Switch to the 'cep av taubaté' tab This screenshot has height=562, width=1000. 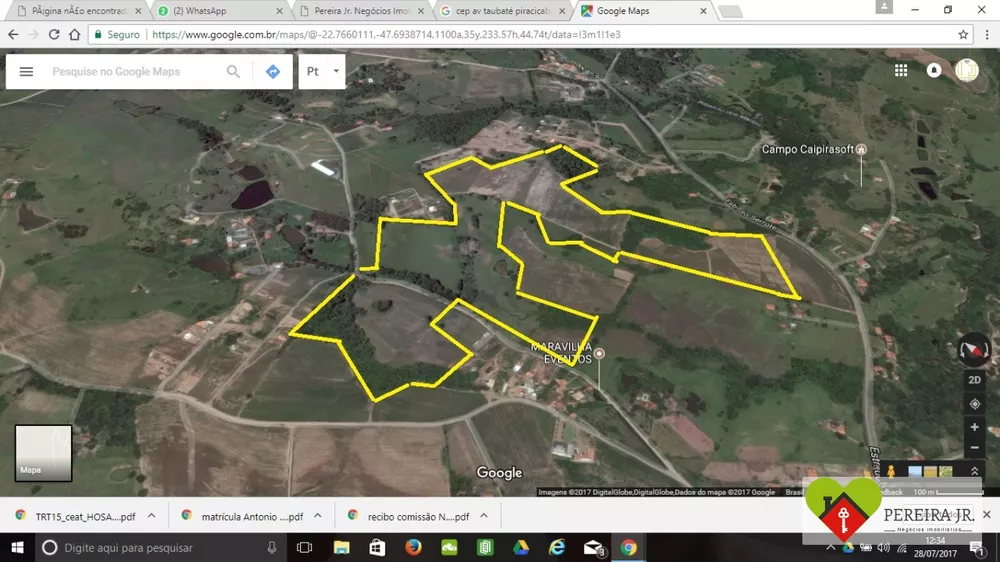pyautogui.click(x=503, y=11)
